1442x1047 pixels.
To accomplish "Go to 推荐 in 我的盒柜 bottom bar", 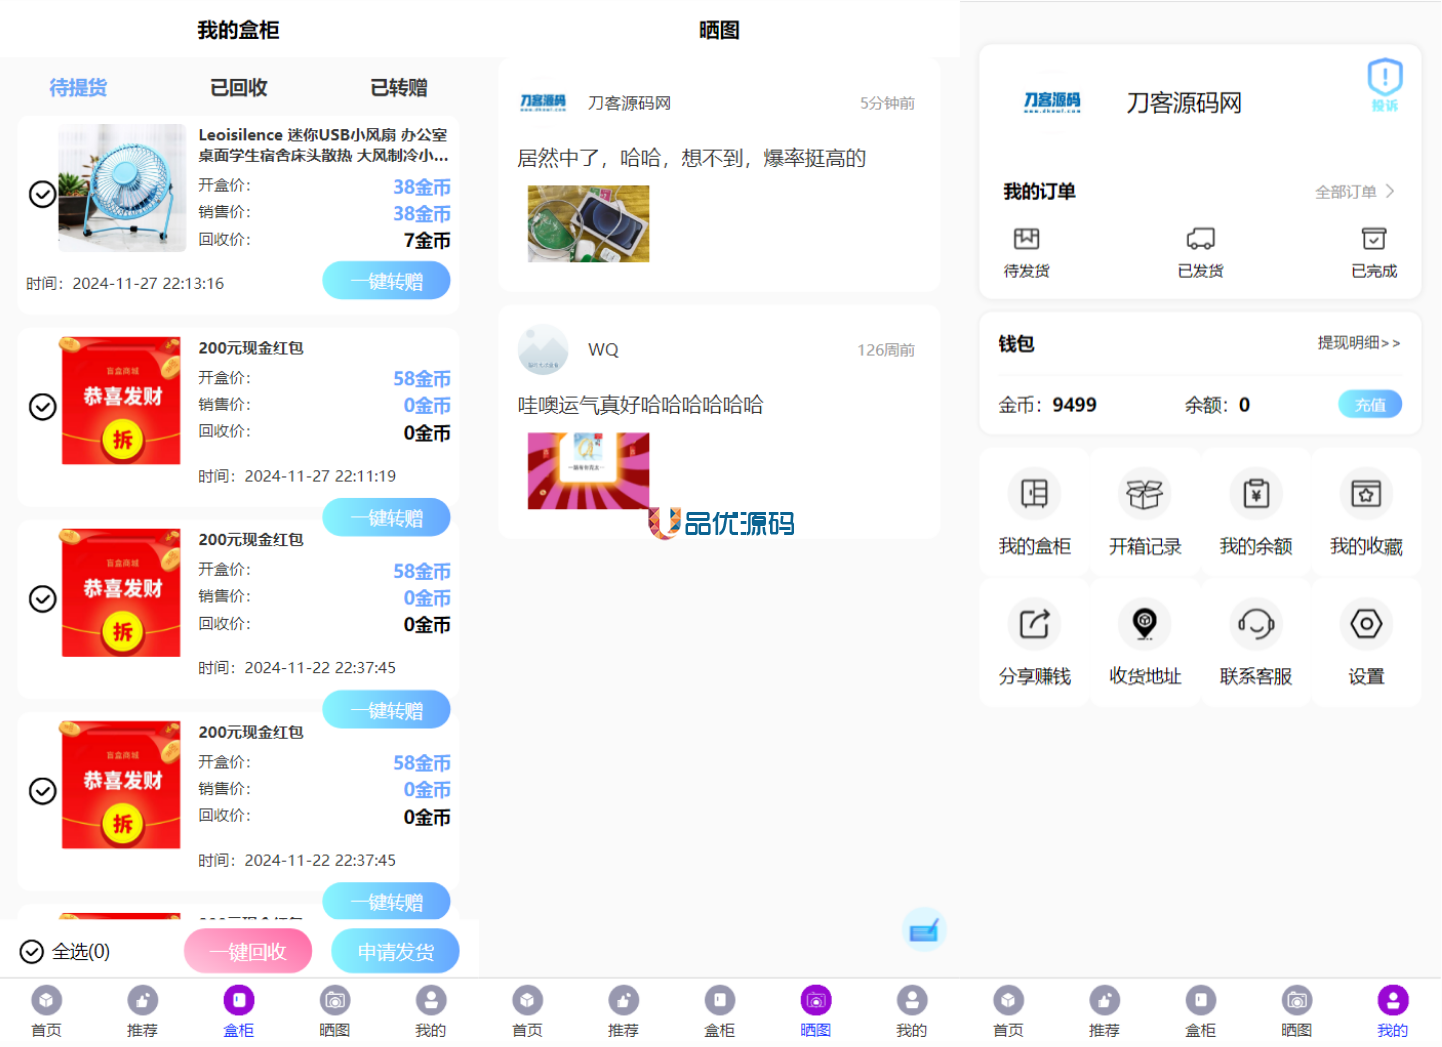I will point(142,1011).
